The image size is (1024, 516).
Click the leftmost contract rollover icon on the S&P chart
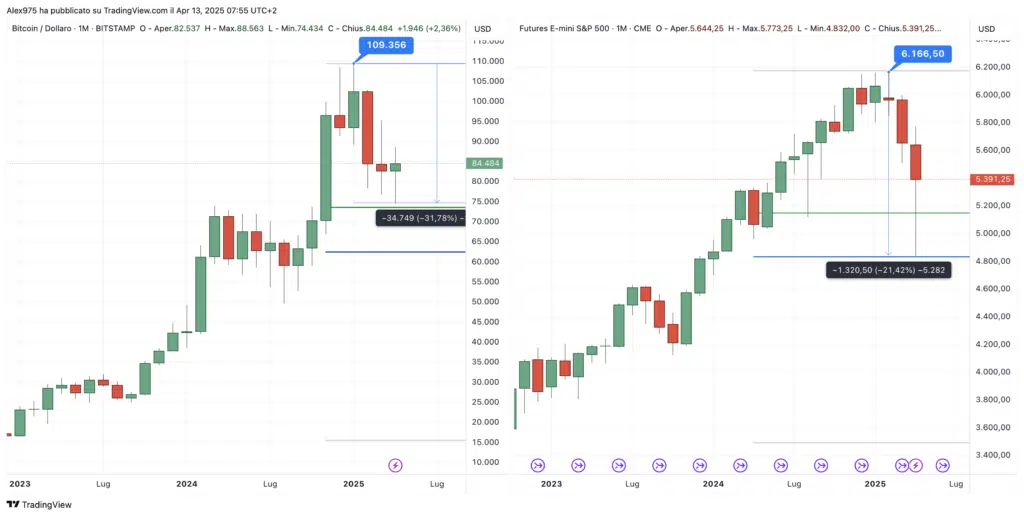[x=537, y=464]
